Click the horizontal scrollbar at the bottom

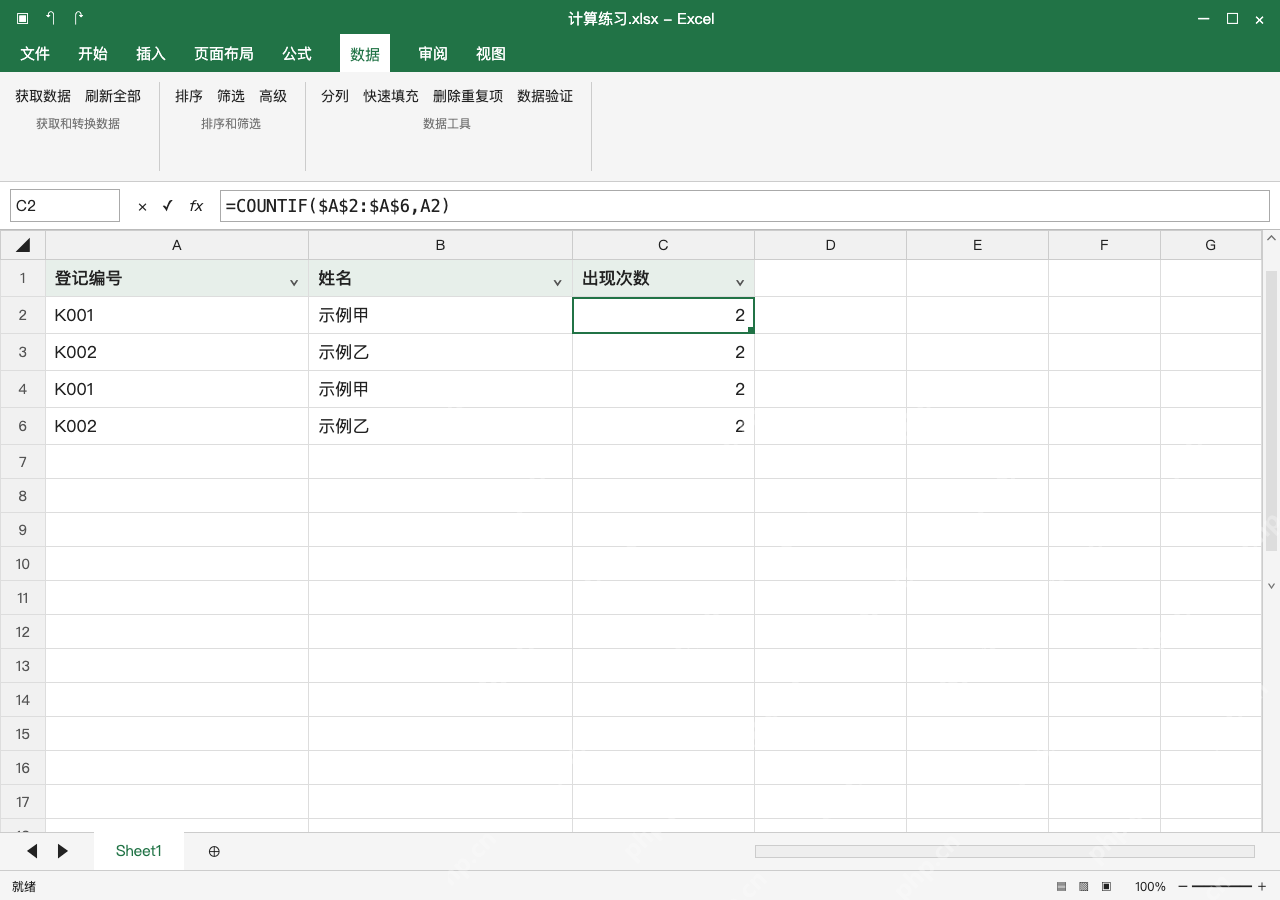[x=1005, y=851]
